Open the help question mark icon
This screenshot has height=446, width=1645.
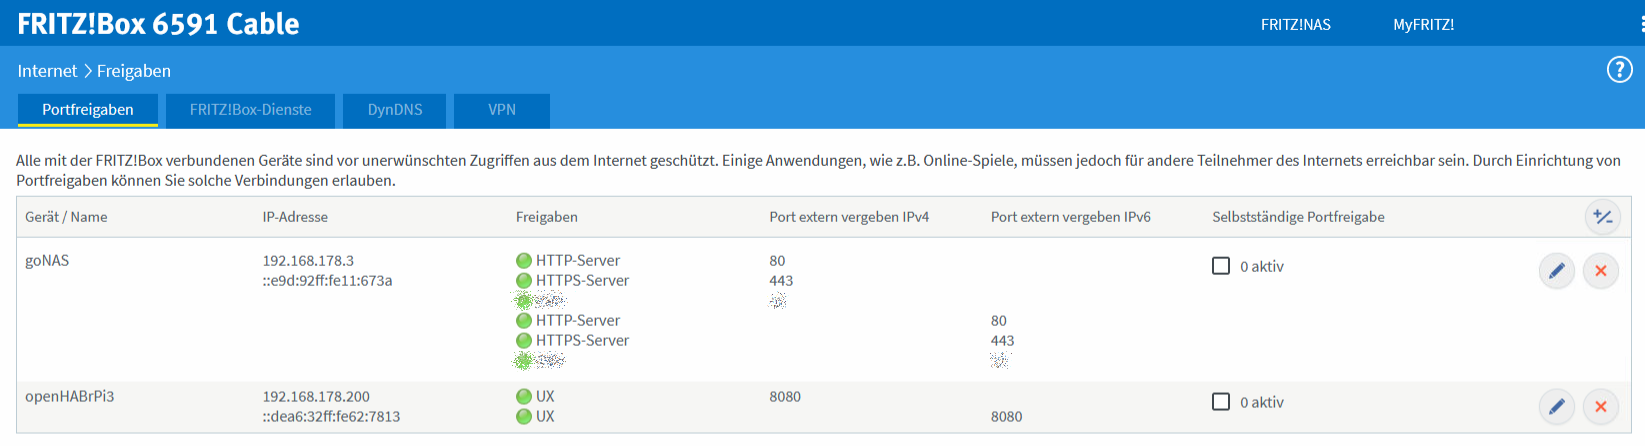point(1619,70)
